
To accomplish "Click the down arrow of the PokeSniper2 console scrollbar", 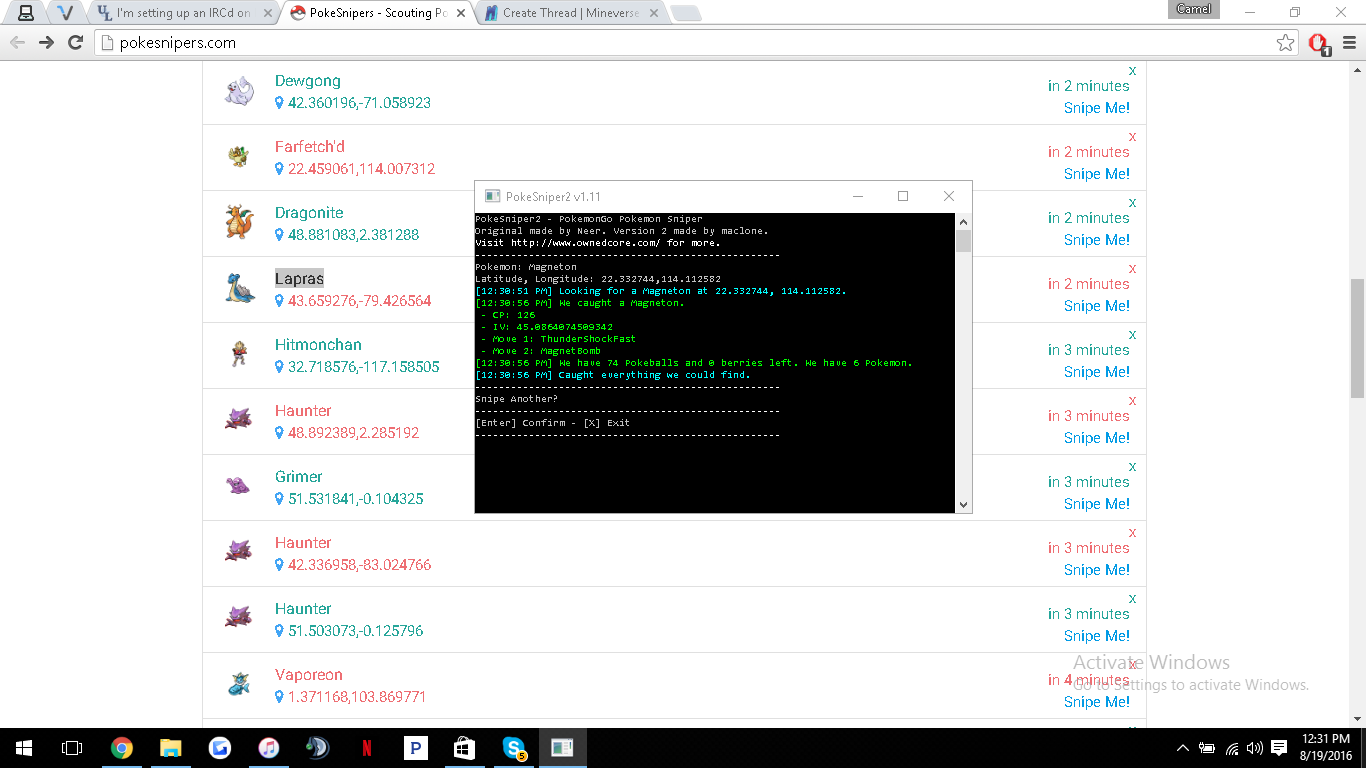I will tap(963, 505).
